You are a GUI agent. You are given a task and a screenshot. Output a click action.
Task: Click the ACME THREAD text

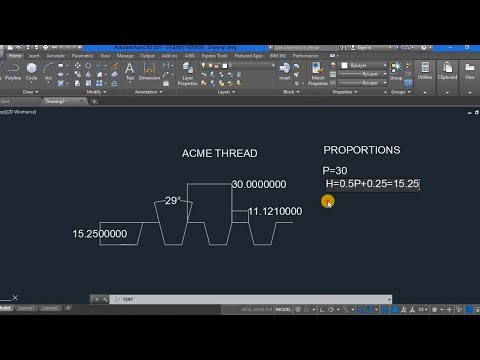pos(220,153)
